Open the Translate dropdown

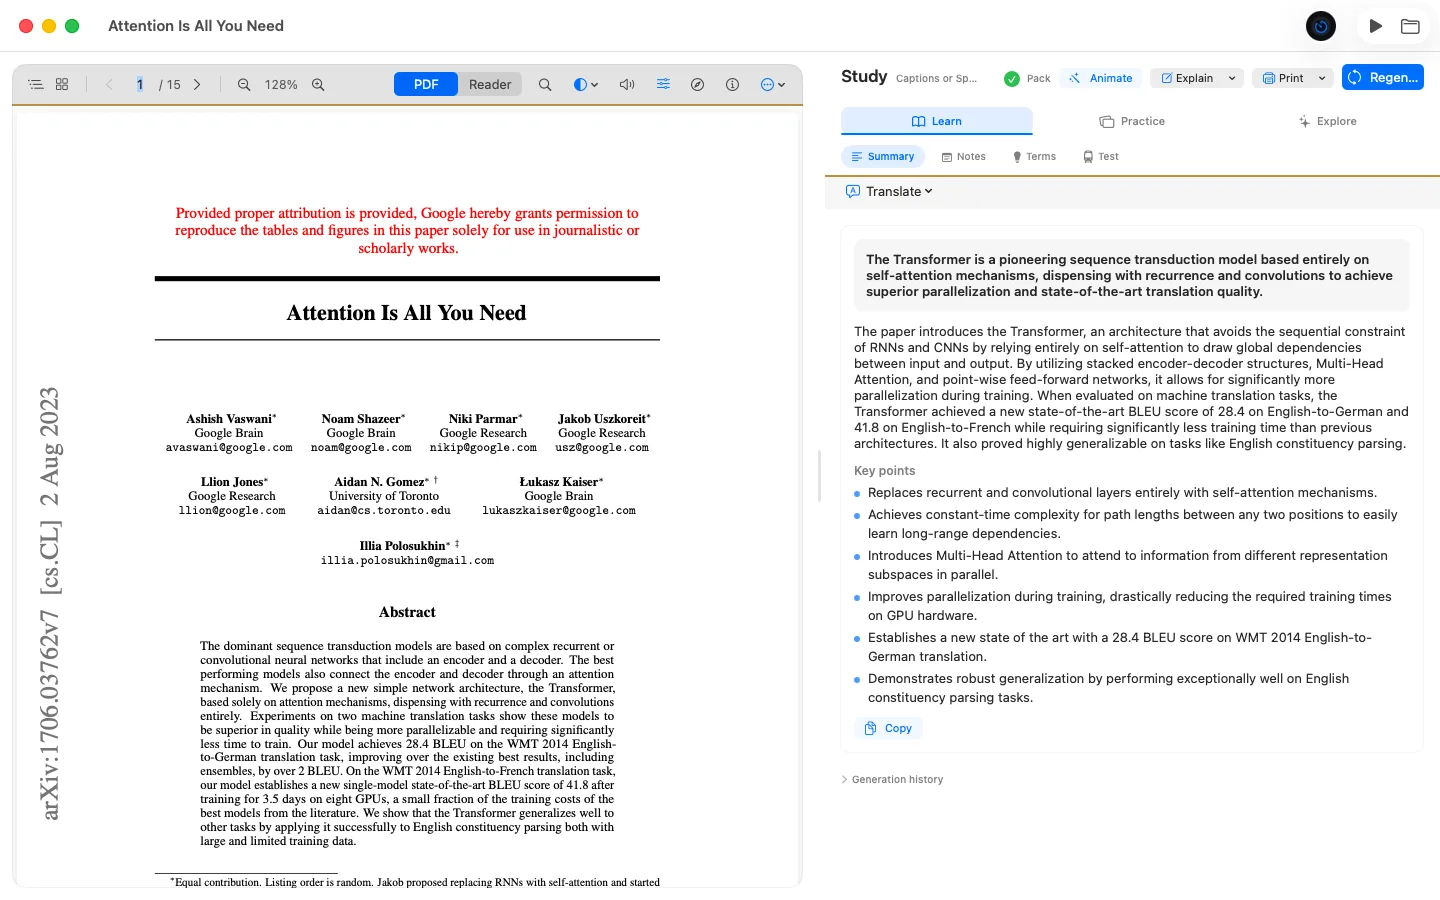889,192
